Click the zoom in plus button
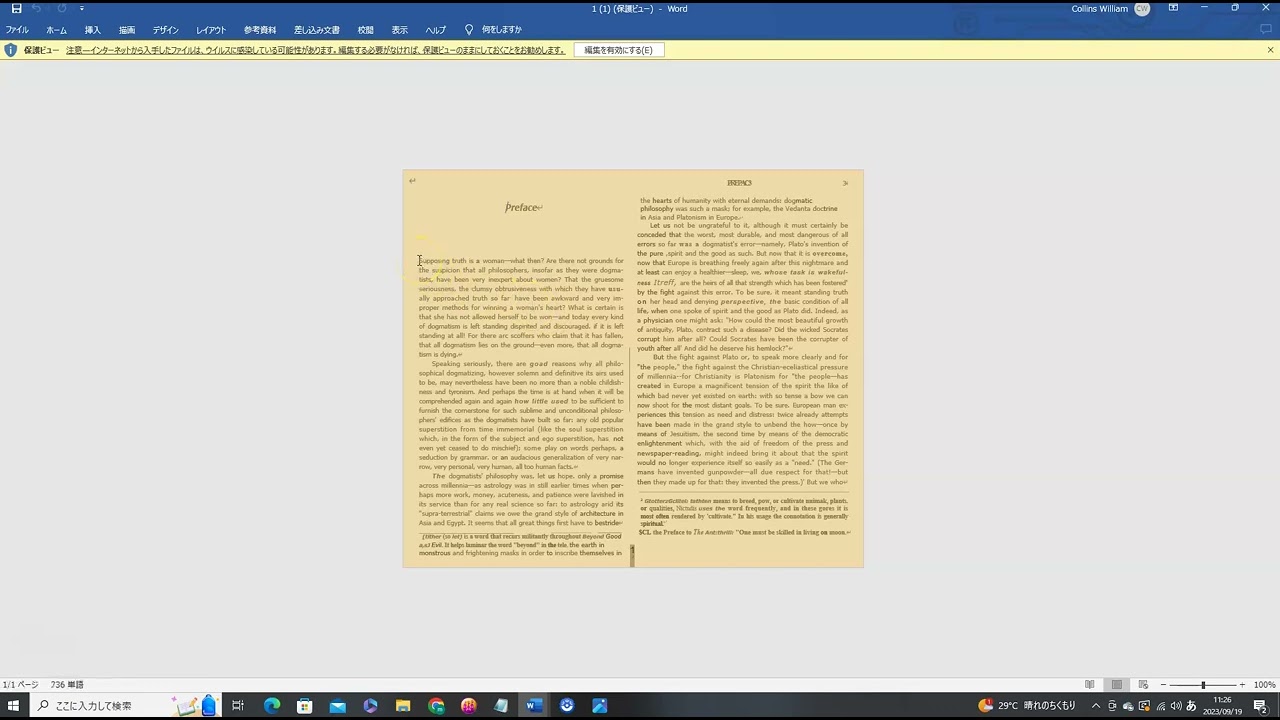The width and height of the screenshot is (1280, 720). [x=1242, y=685]
